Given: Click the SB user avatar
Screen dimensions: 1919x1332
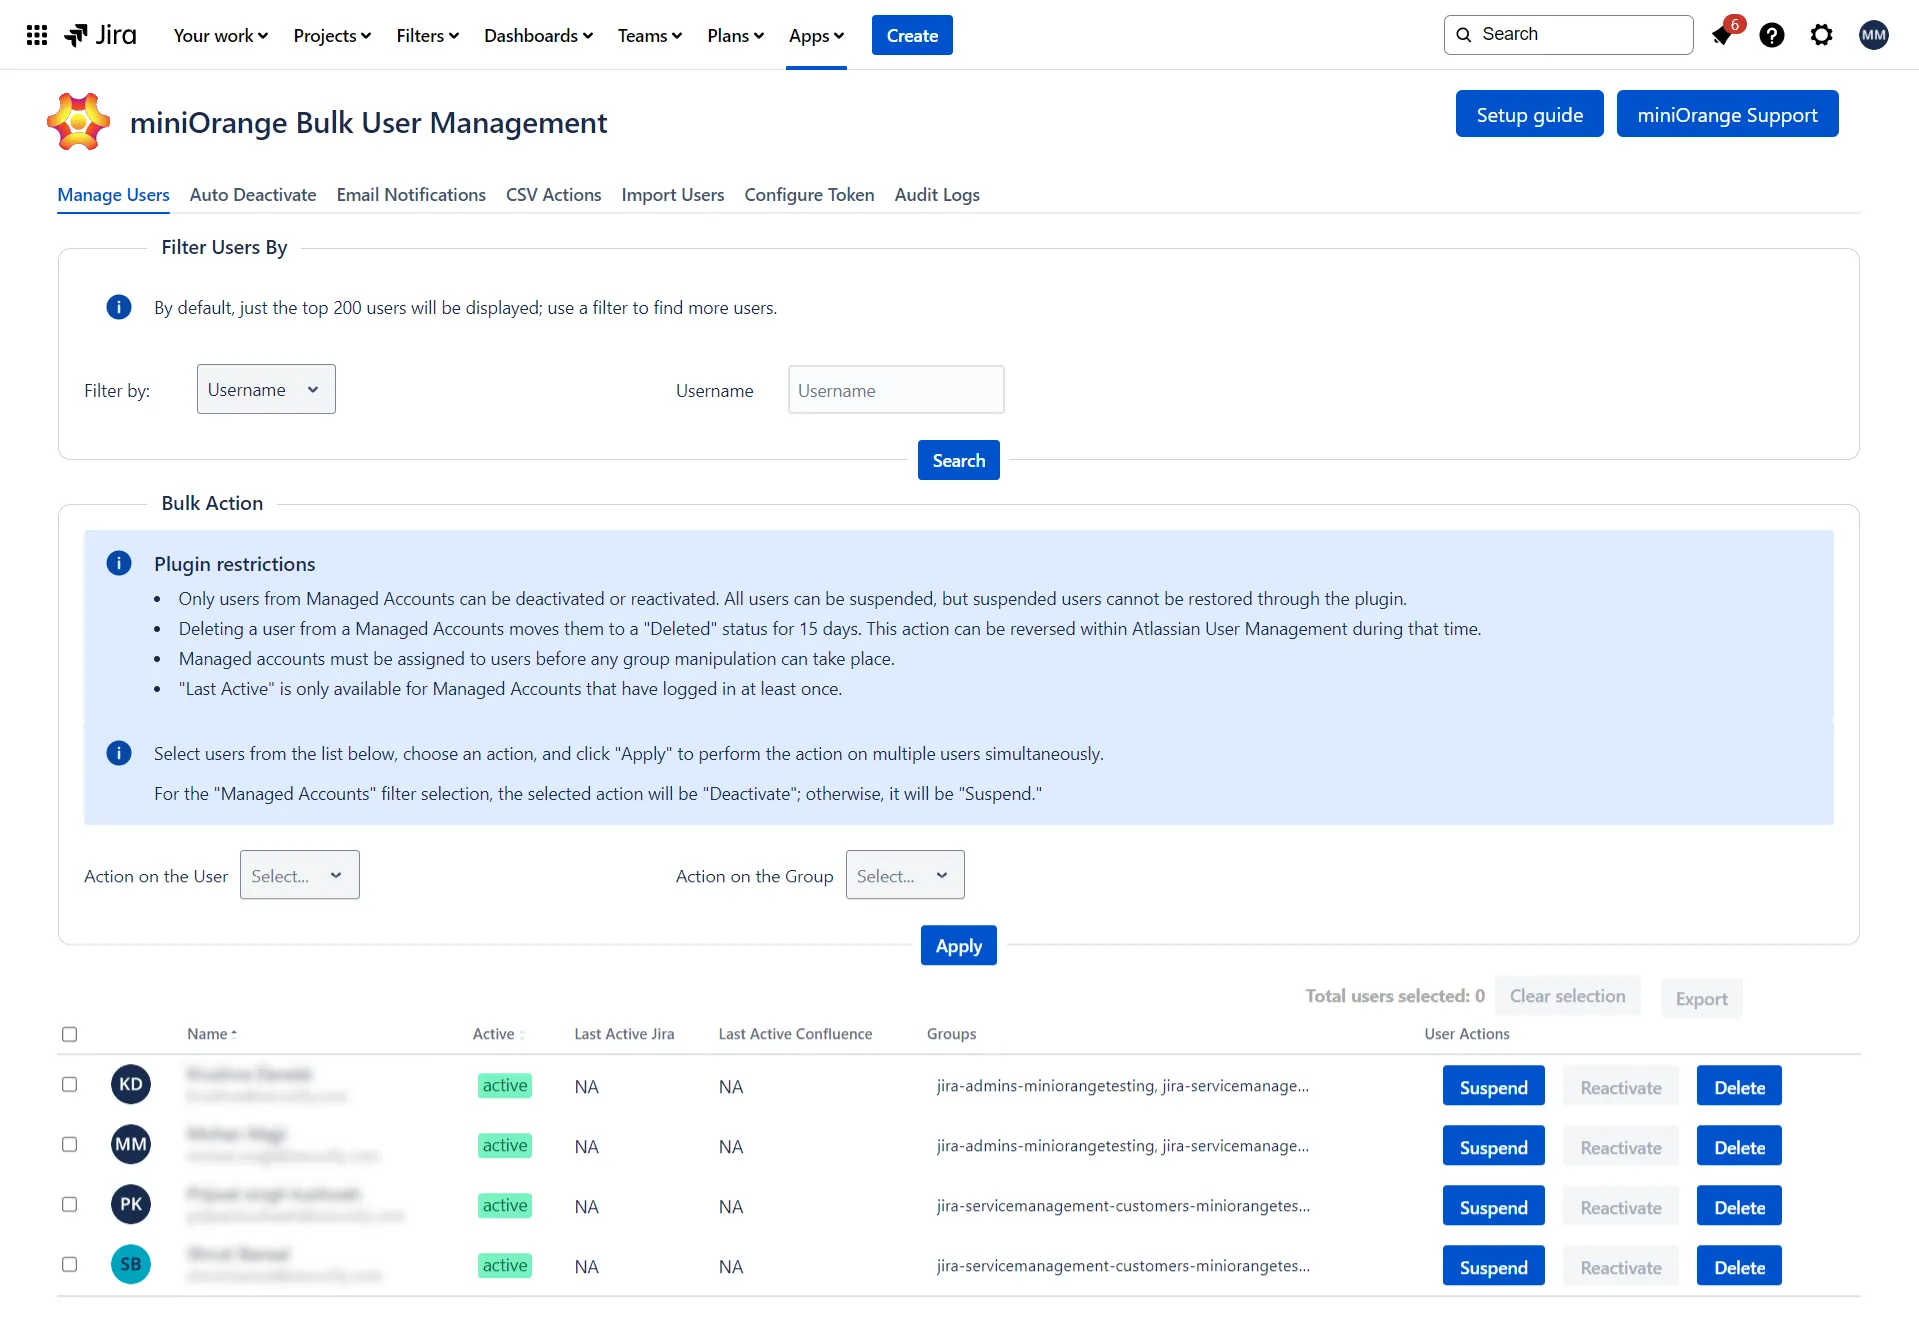Looking at the screenshot, I should pos(131,1264).
